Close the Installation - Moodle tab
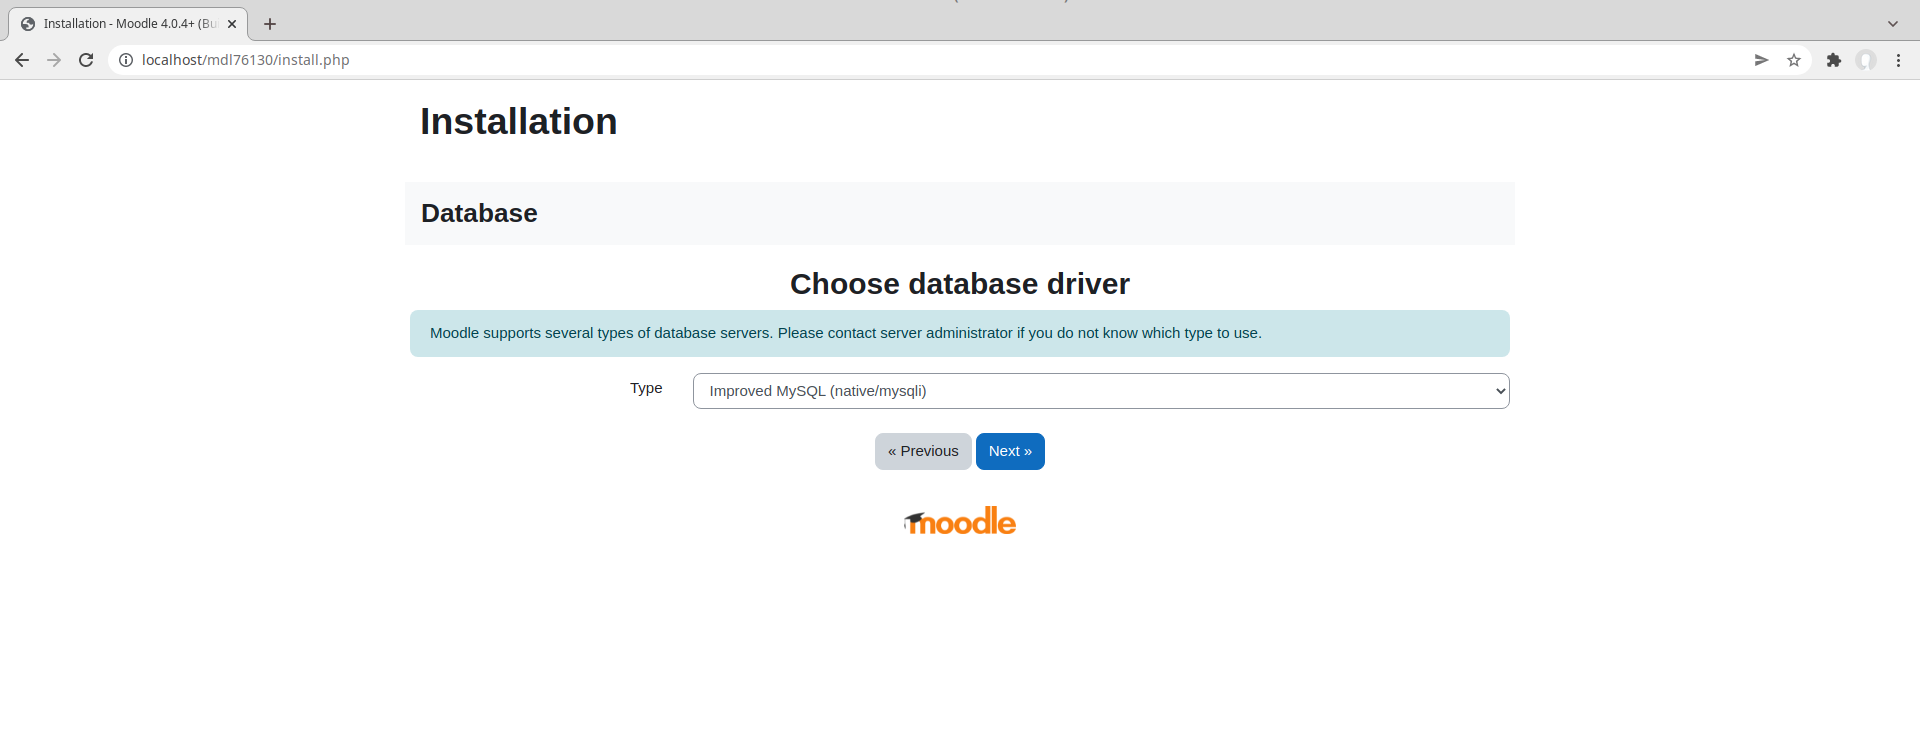Viewport: 1920px width, 752px height. (232, 24)
